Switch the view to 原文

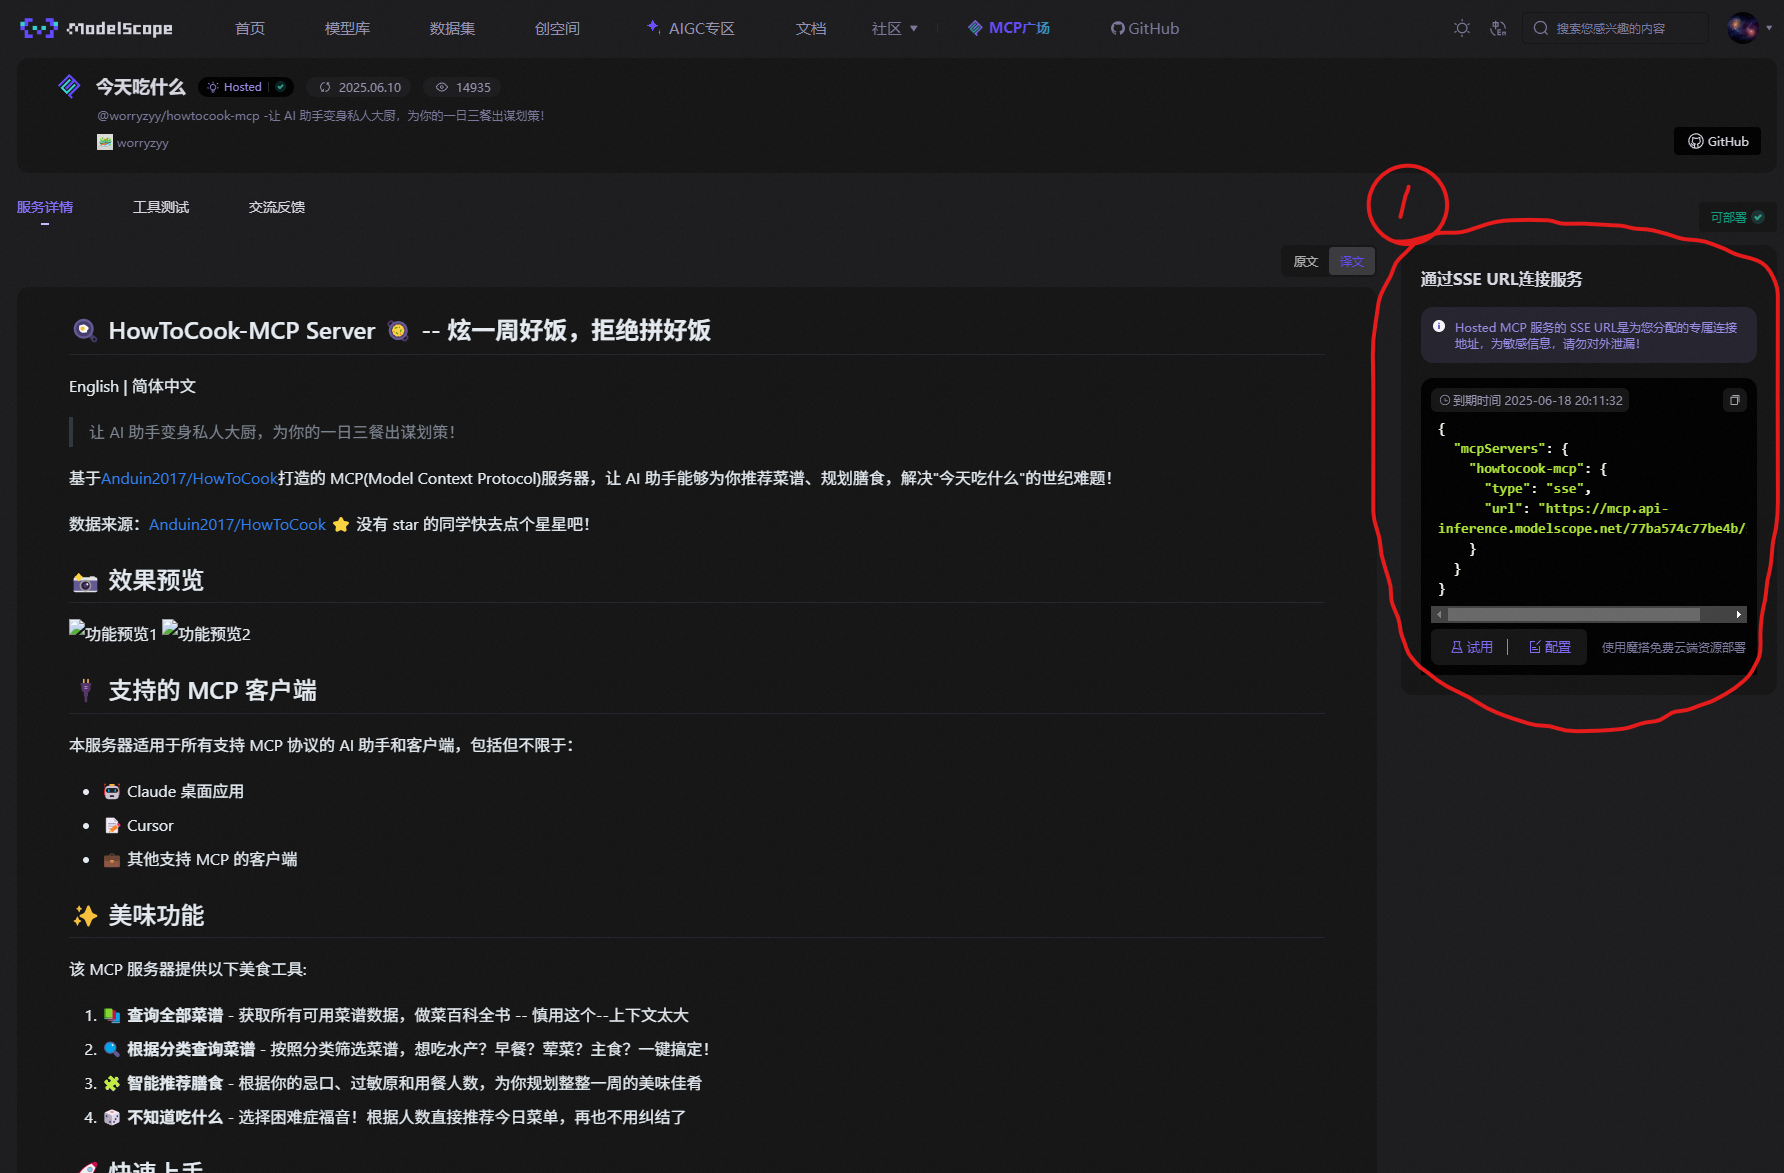[x=1305, y=261]
